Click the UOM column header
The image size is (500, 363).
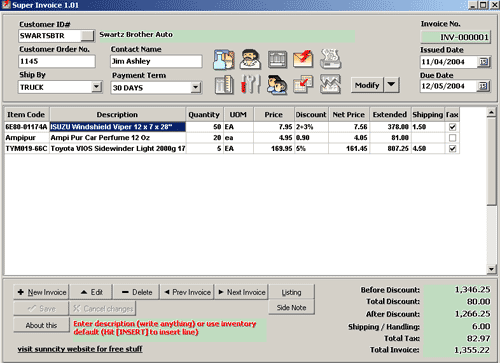pos(238,115)
